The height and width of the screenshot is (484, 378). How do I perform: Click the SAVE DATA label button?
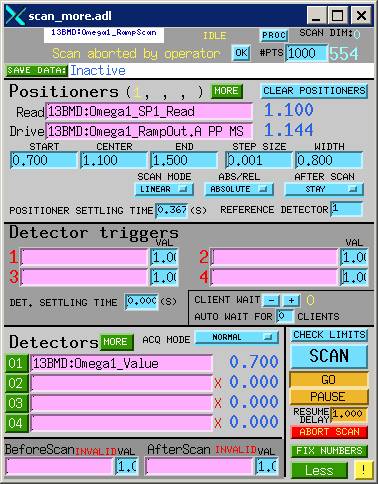tap(37, 71)
